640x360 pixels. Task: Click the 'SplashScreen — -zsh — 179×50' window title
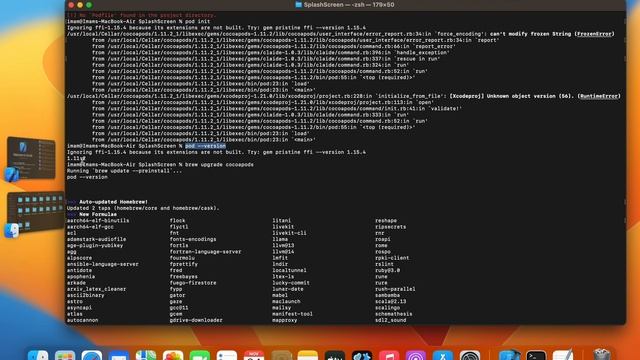click(349, 4)
